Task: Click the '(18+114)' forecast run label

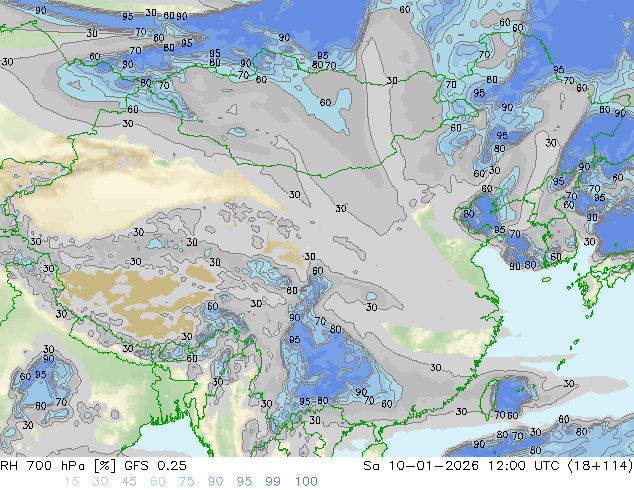Action: tap(600, 466)
